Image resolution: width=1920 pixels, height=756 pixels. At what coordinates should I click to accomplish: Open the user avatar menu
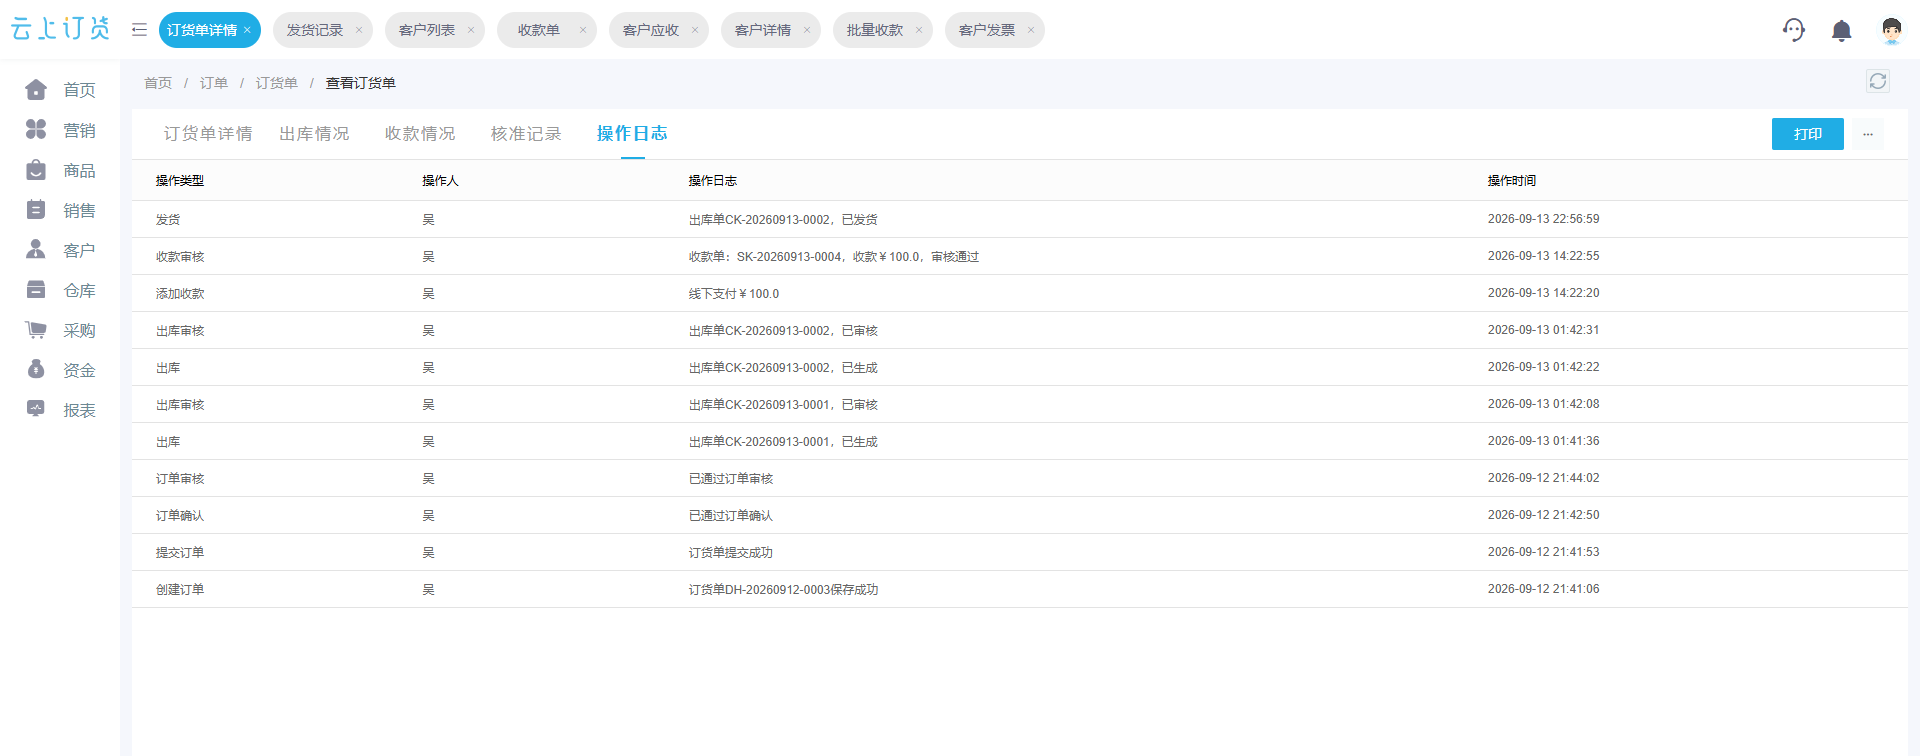[x=1891, y=30]
